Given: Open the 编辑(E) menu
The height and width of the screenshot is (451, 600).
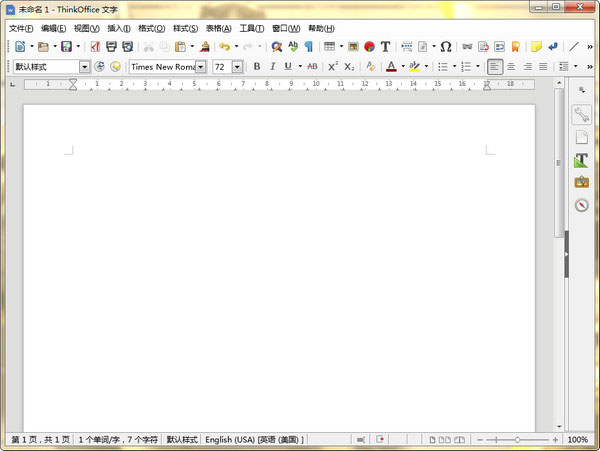Looking at the screenshot, I should point(54,28).
